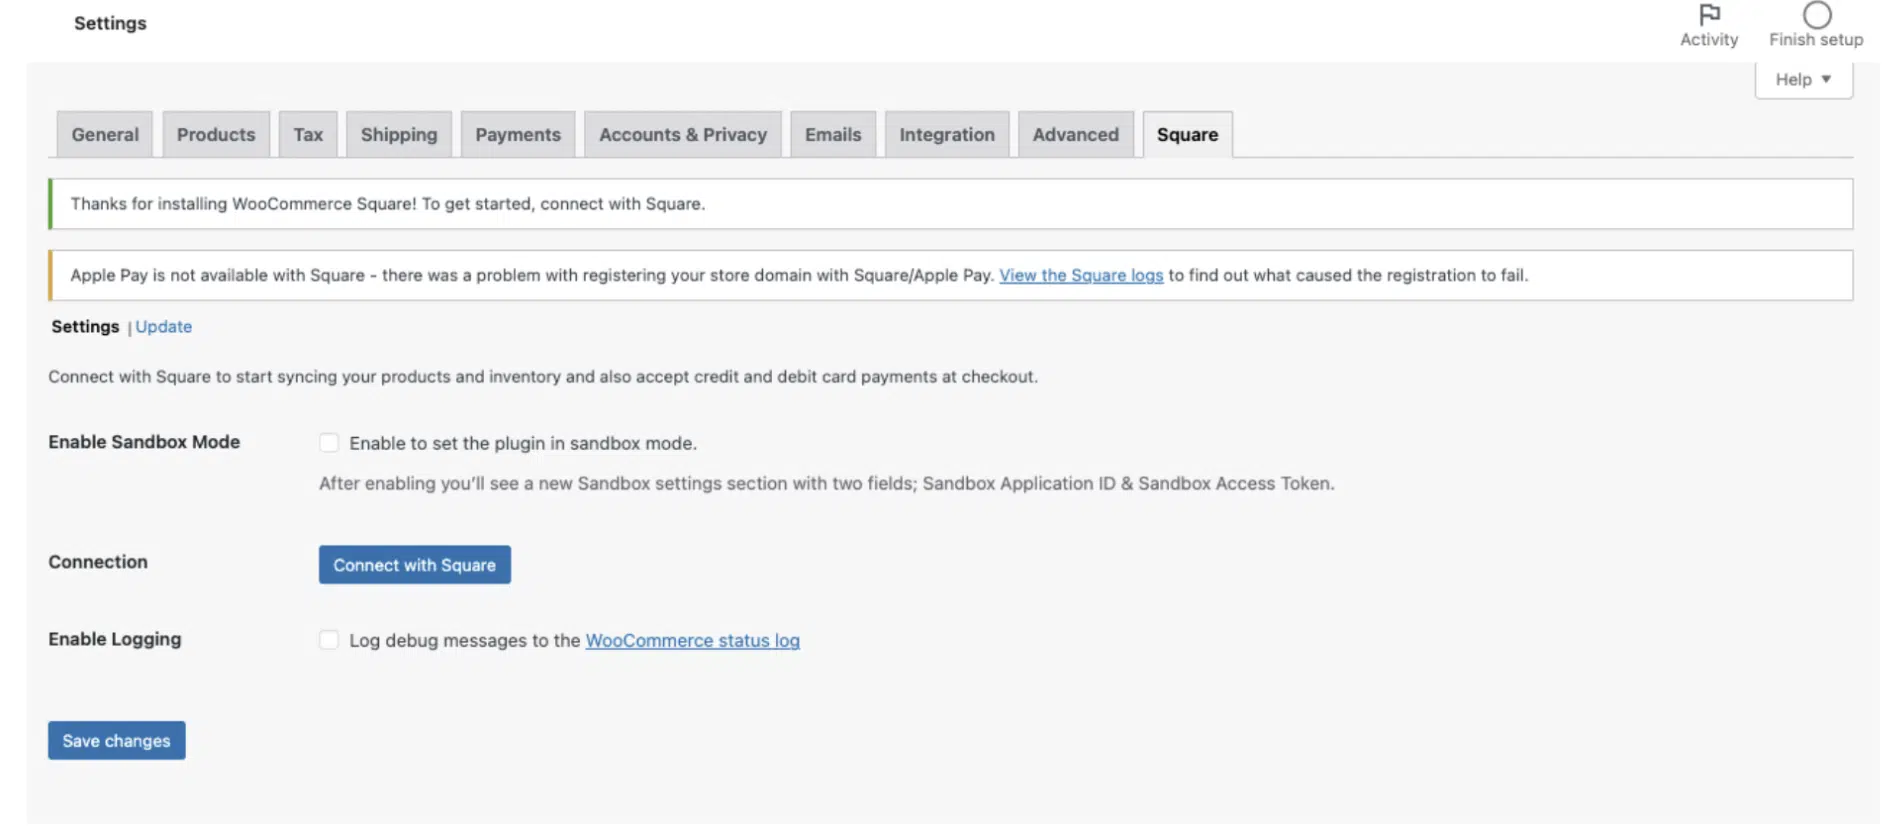Follow the WooCommerce status log link

click(x=692, y=641)
